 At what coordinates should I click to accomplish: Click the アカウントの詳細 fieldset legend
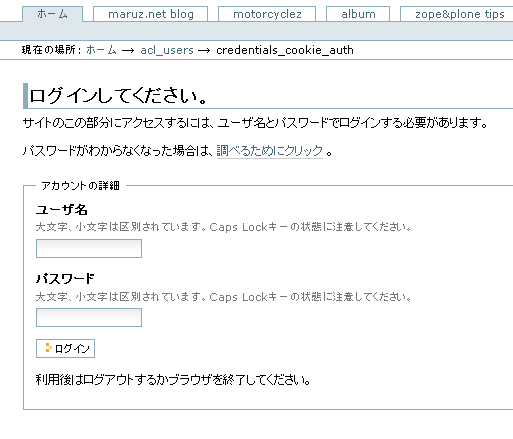click(x=80, y=186)
